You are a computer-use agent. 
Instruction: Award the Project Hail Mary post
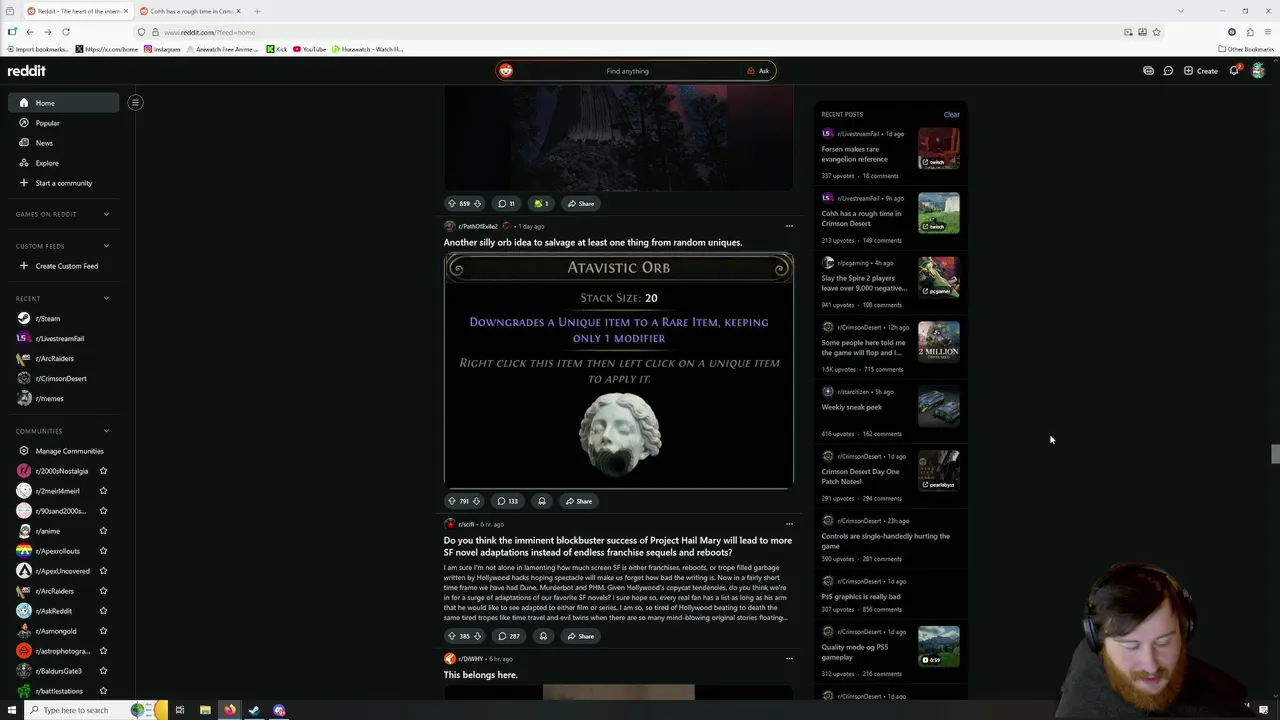click(543, 636)
